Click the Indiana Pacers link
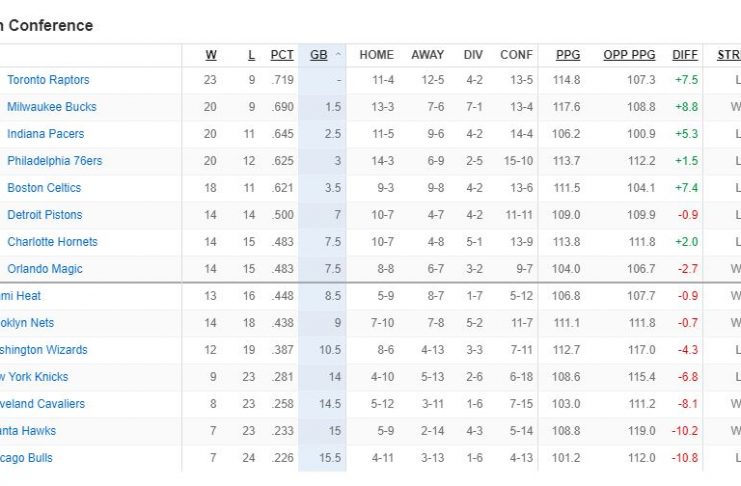The height and width of the screenshot is (486, 741). point(45,134)
